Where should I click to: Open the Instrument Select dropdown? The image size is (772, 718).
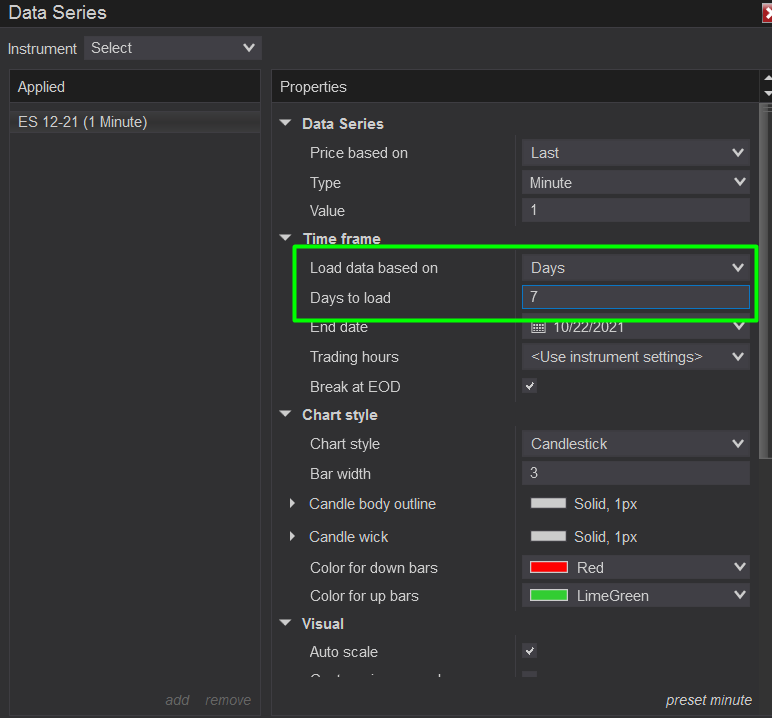(173, 48)
